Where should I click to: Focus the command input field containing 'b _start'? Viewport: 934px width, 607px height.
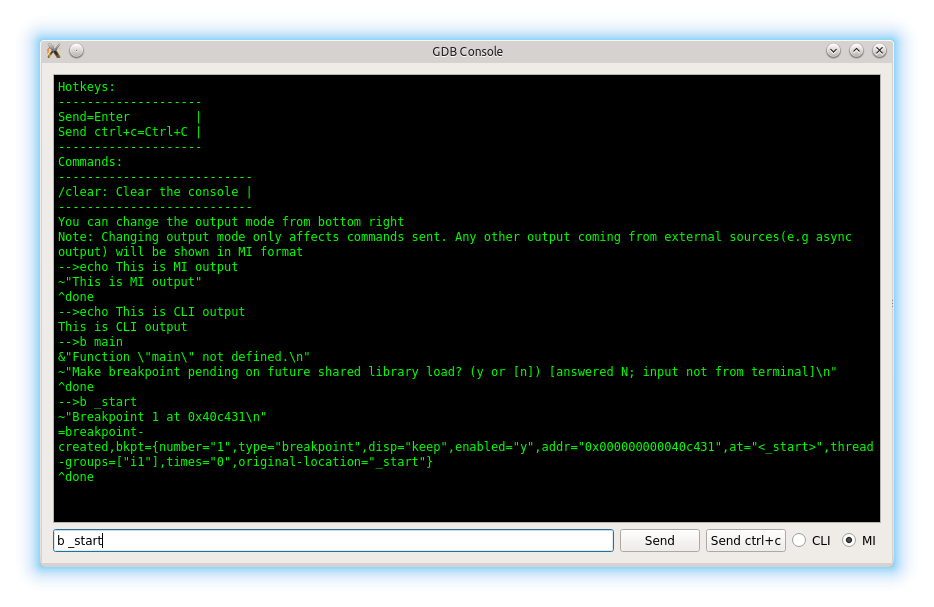point(334,540)
